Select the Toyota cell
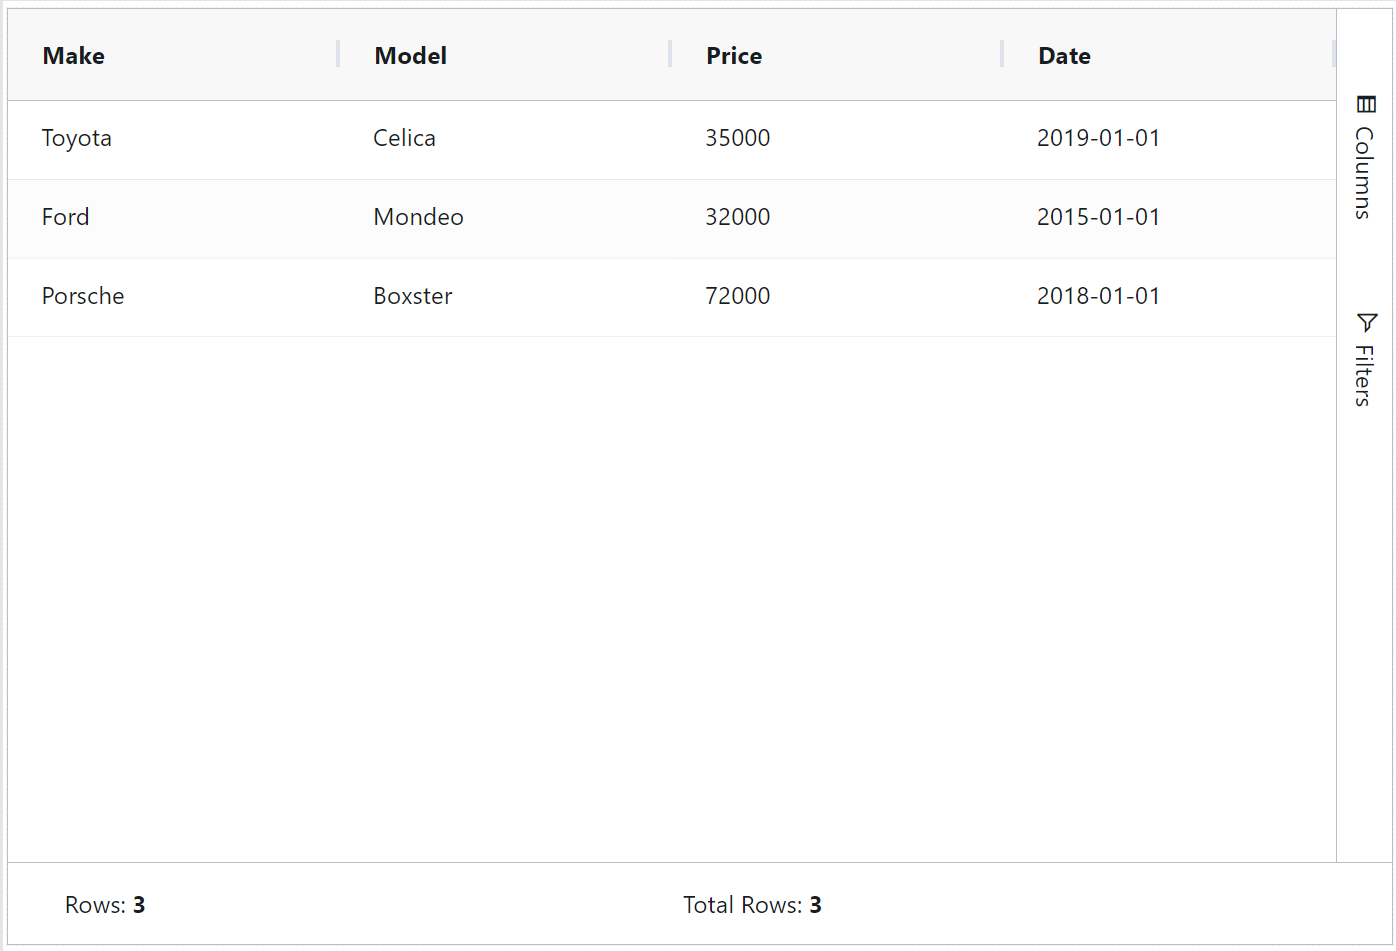The width and height of the screenshot is (1396, 951). pos(77,138)
